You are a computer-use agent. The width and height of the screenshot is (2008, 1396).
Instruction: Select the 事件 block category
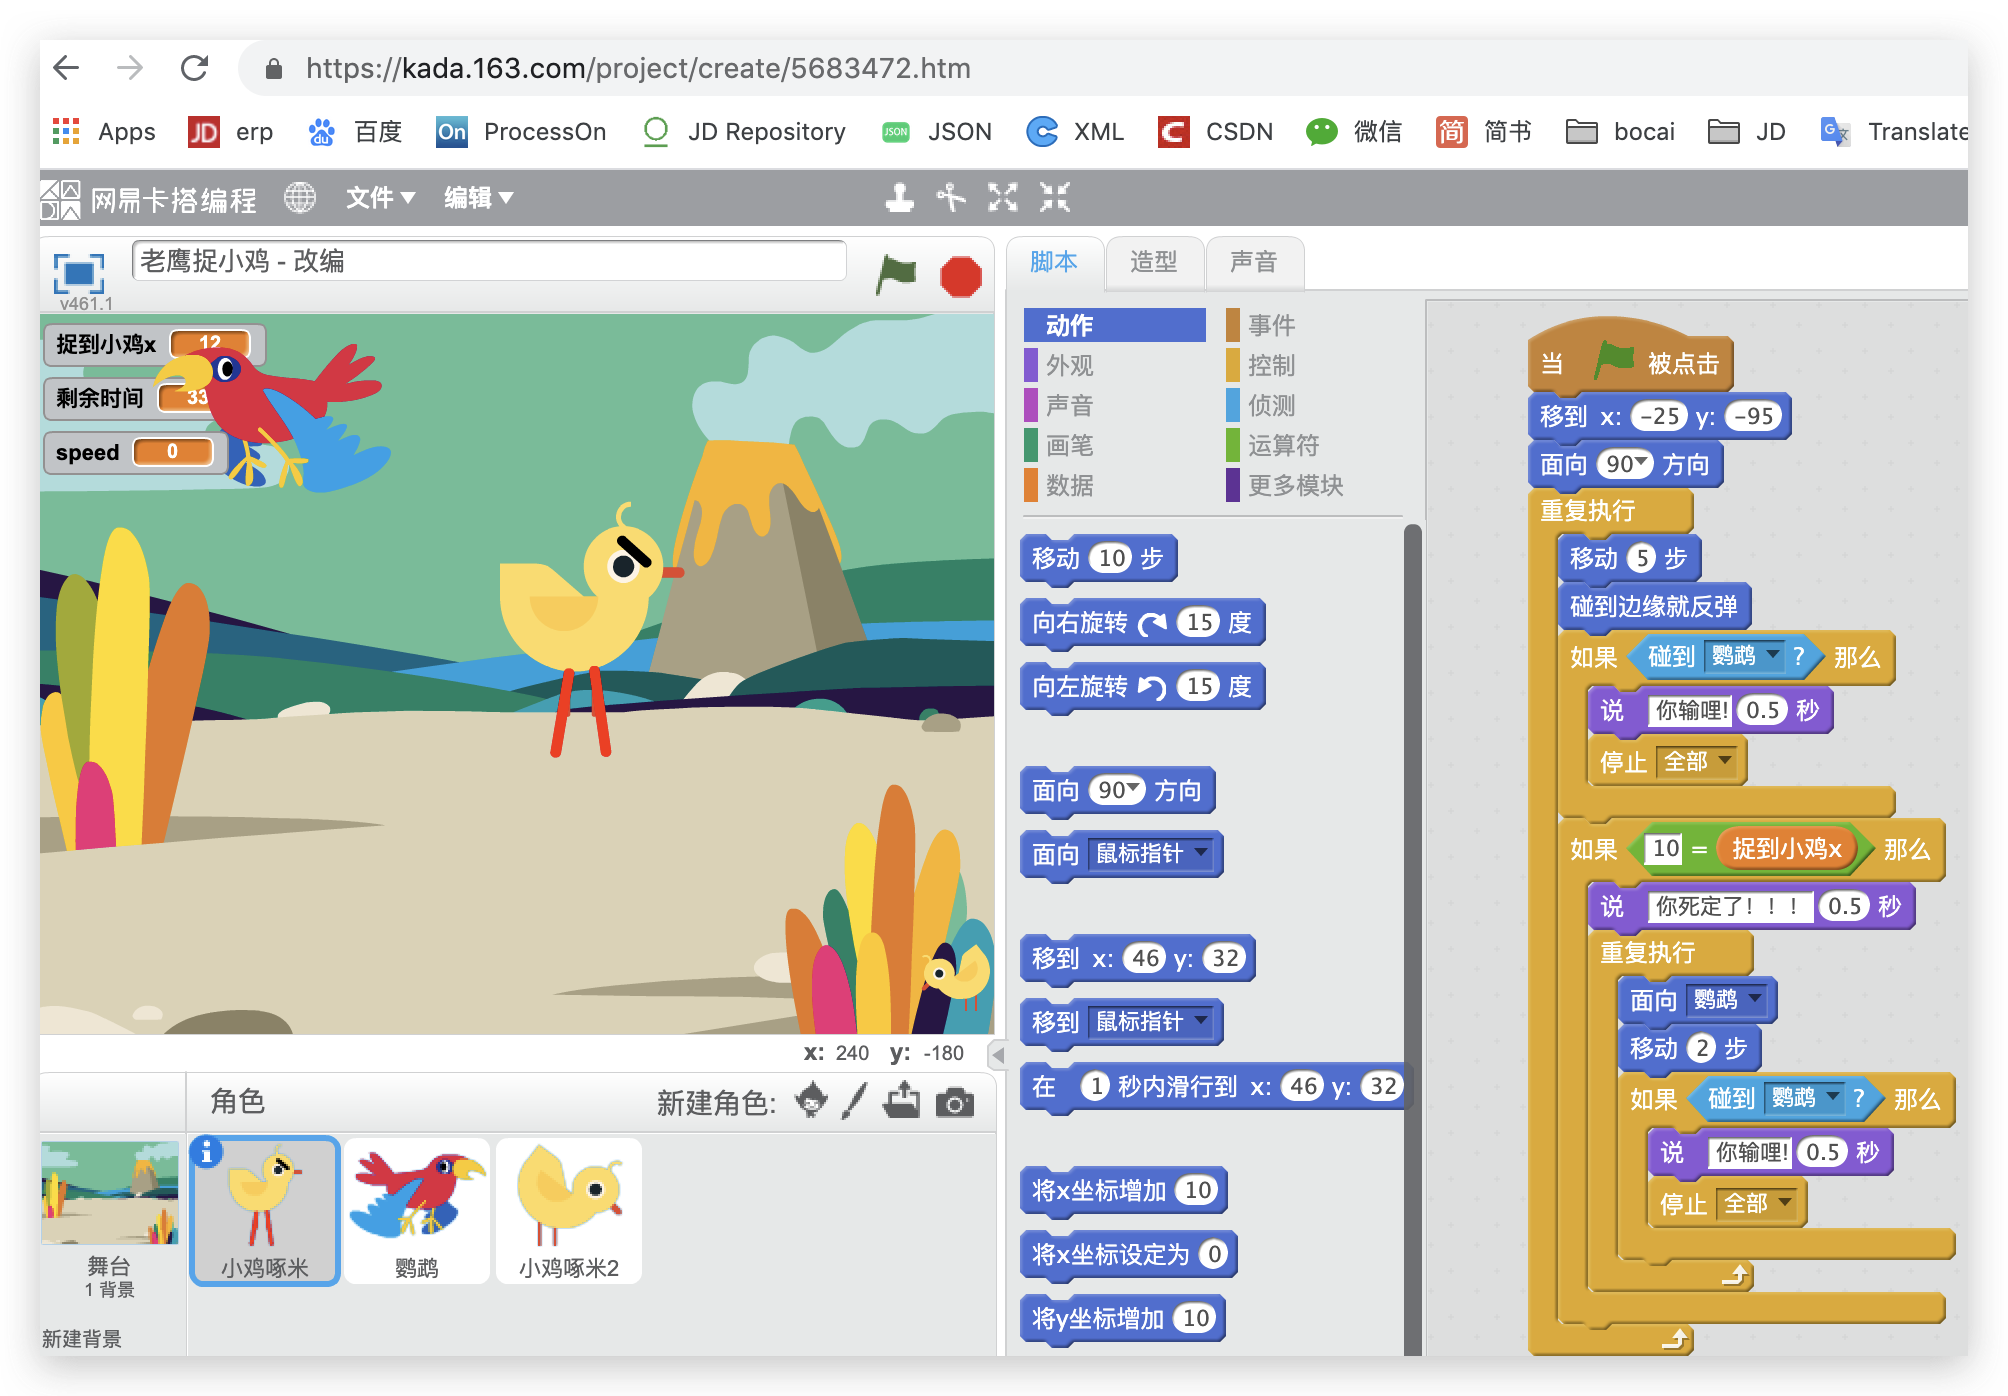[x=1270, y=324]
